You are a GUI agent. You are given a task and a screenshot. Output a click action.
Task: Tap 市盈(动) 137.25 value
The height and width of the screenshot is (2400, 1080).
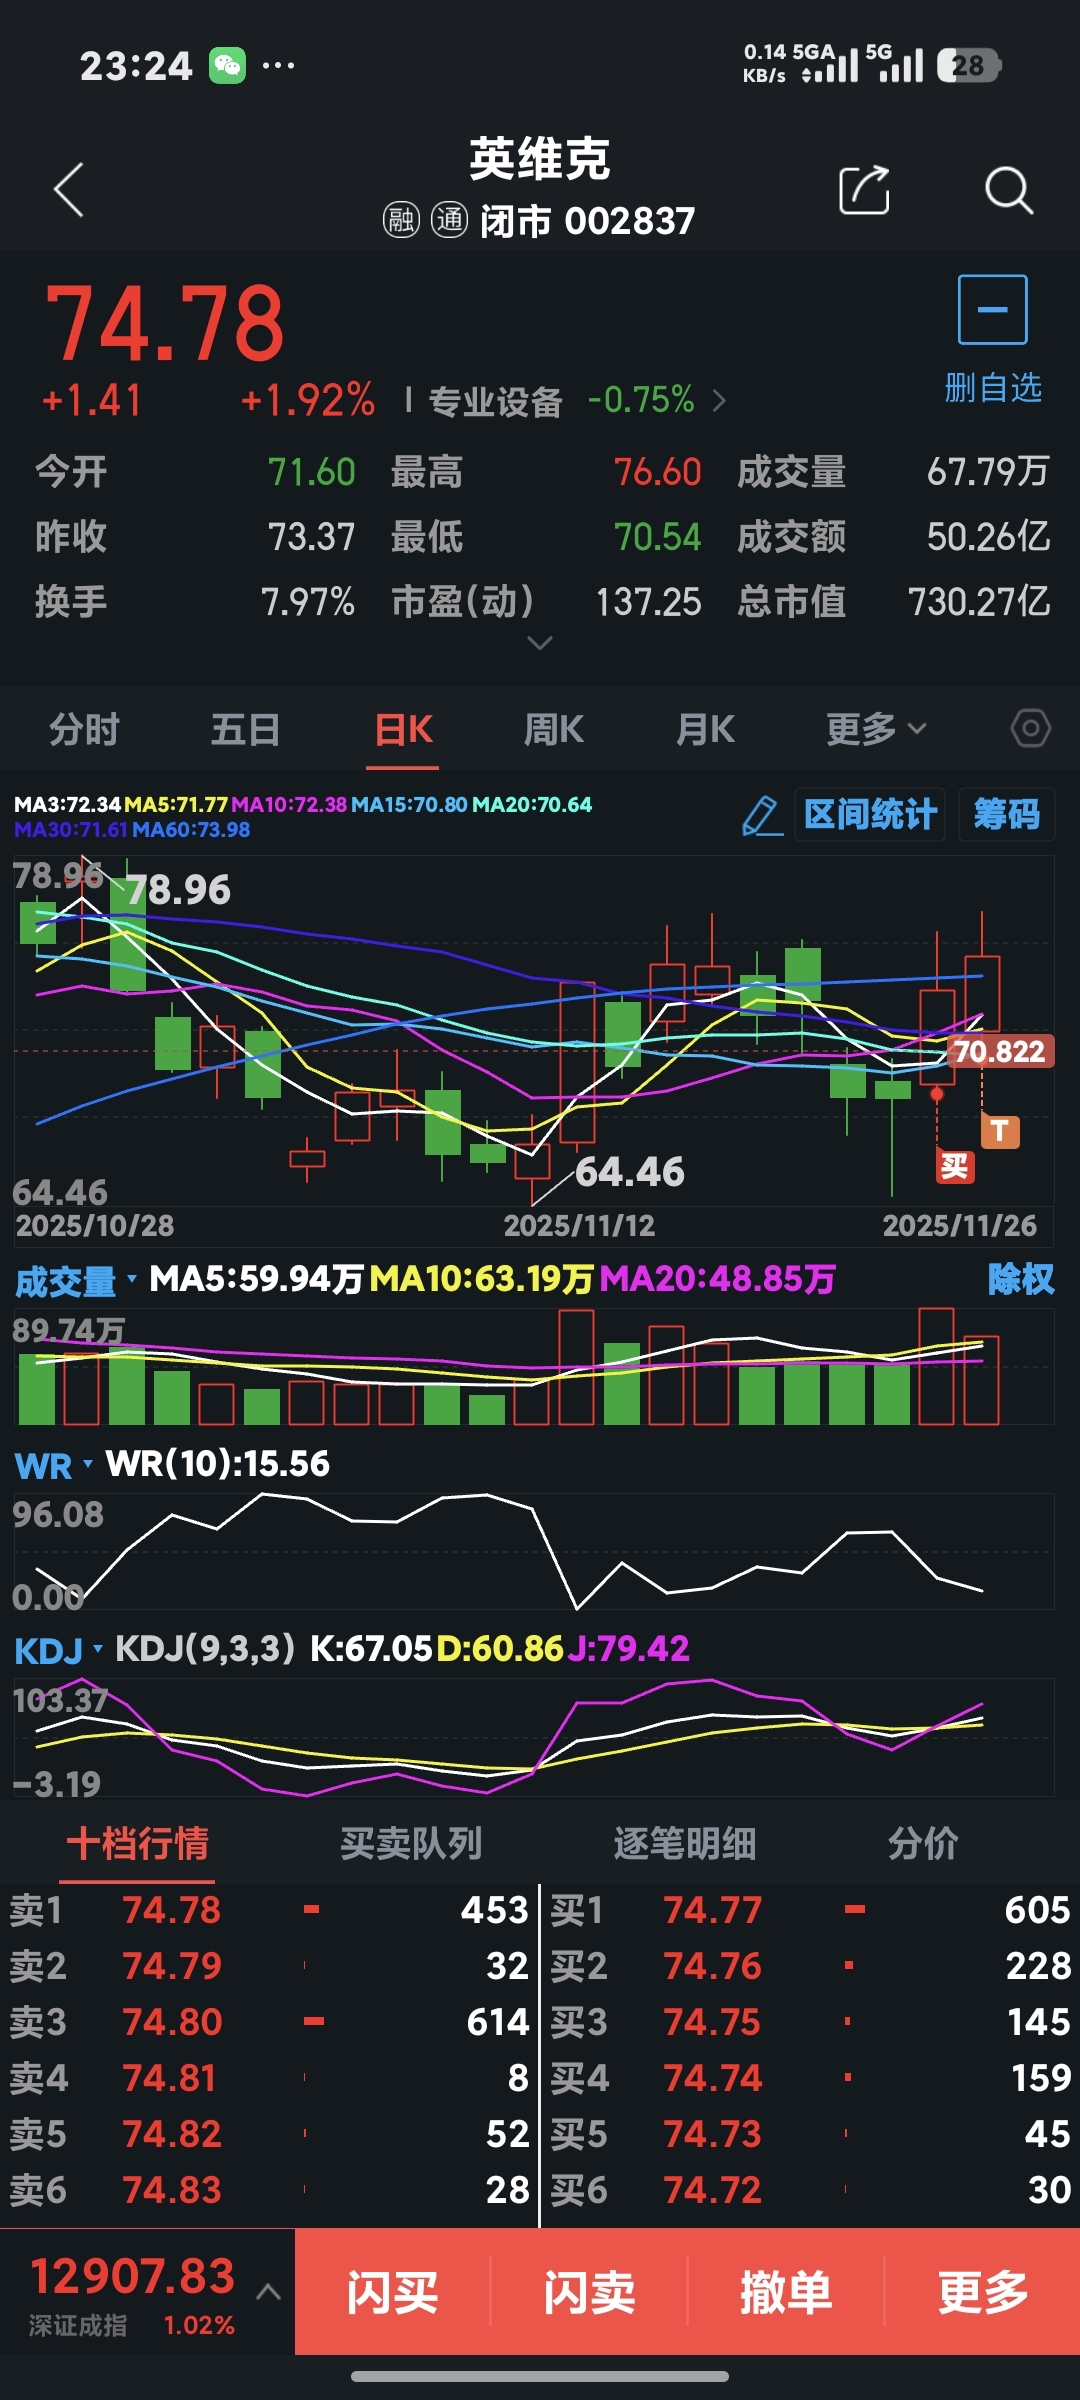(648, 602)
